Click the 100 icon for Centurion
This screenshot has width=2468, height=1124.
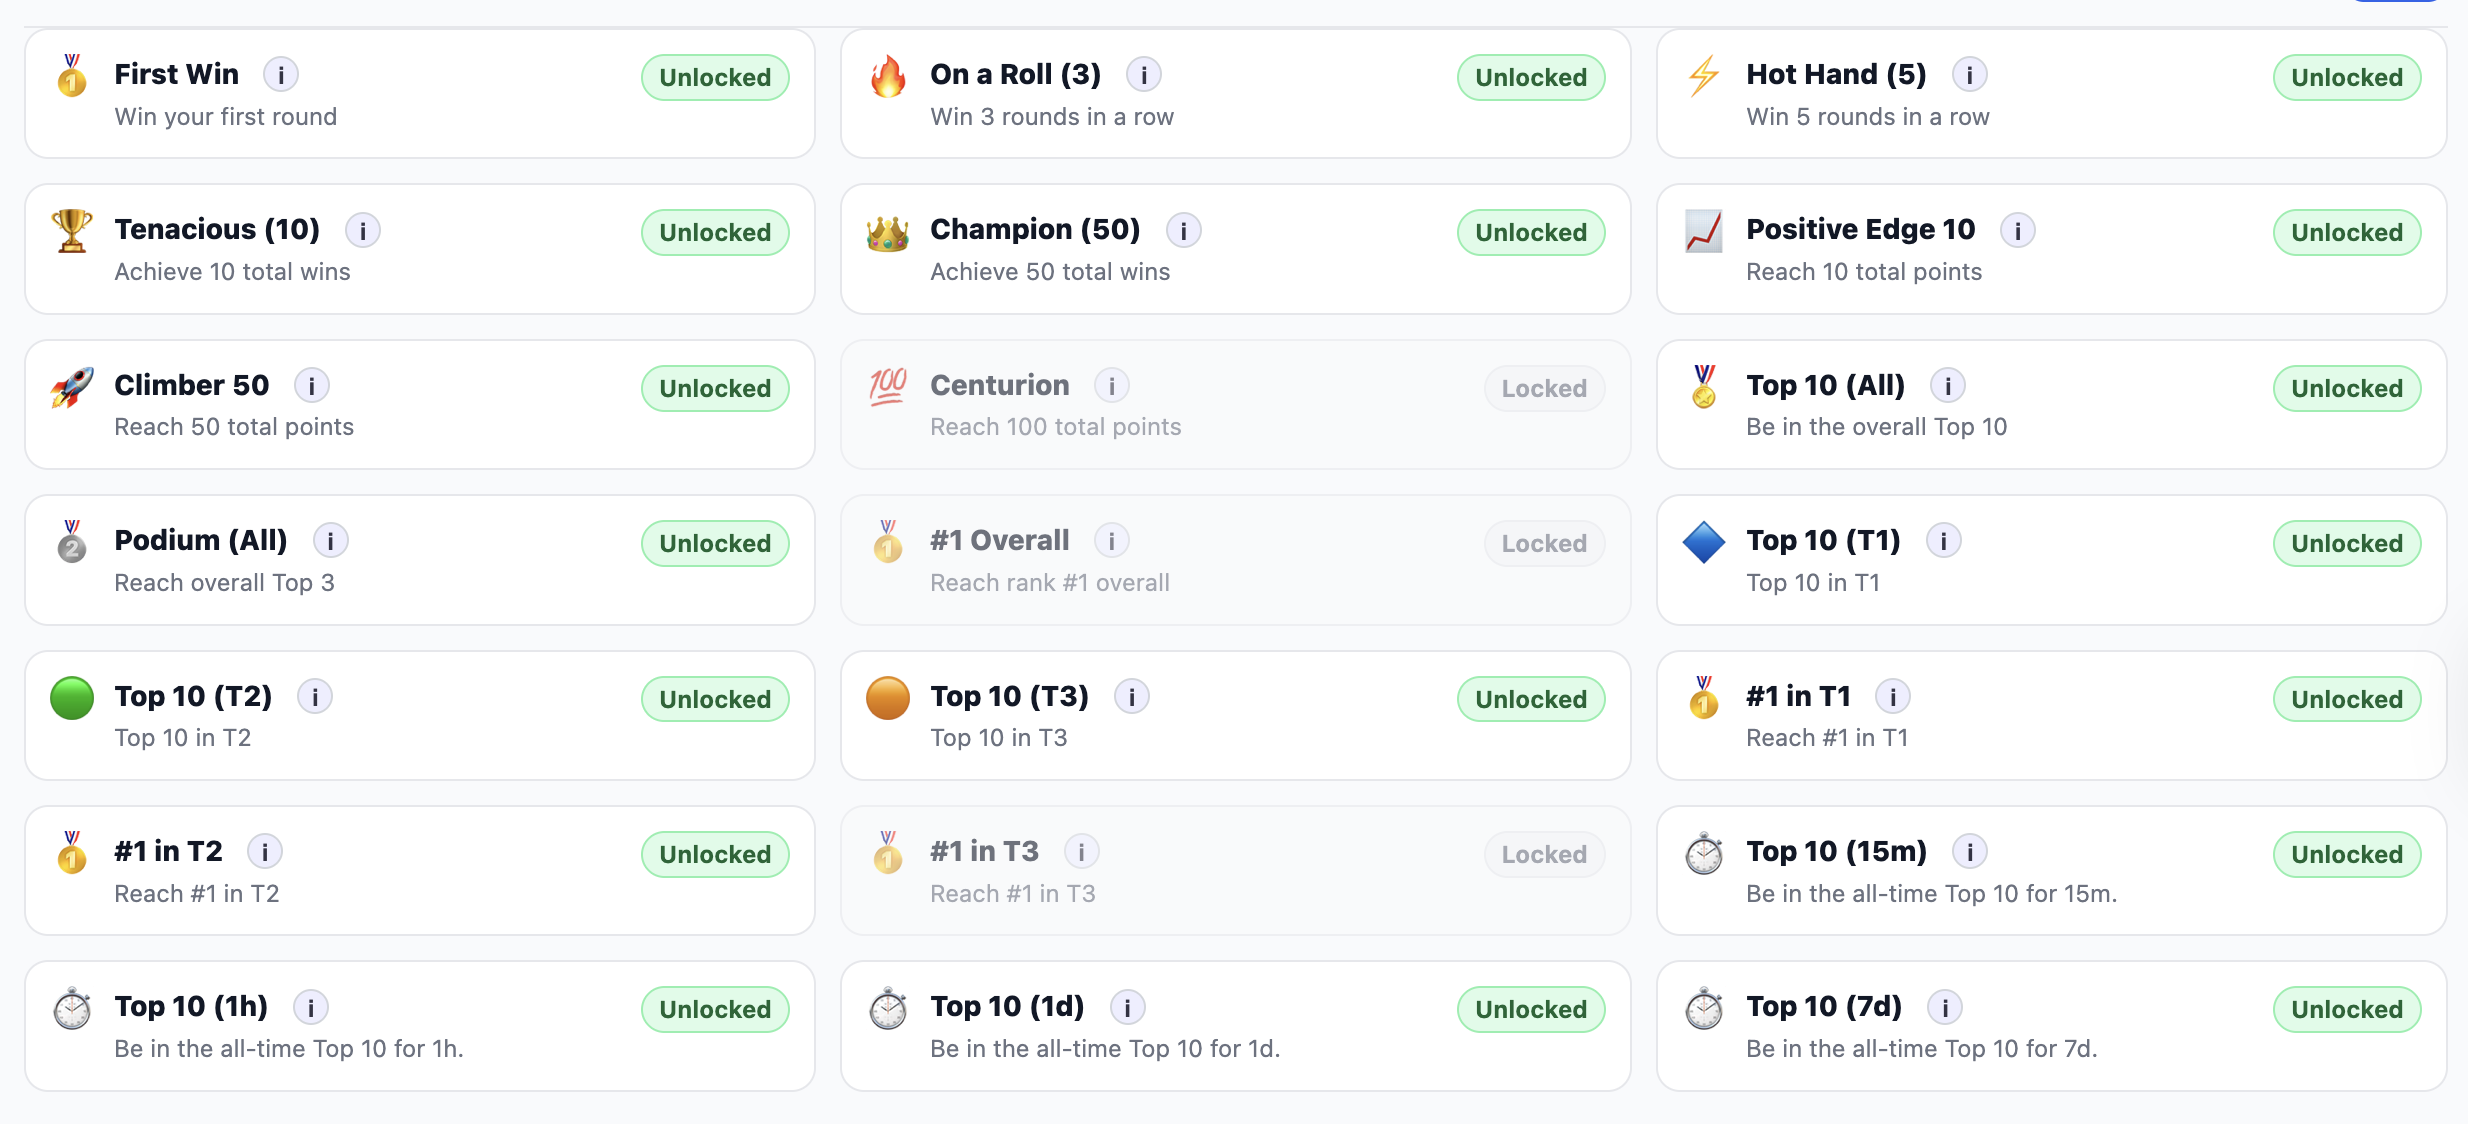pos(886,387)
